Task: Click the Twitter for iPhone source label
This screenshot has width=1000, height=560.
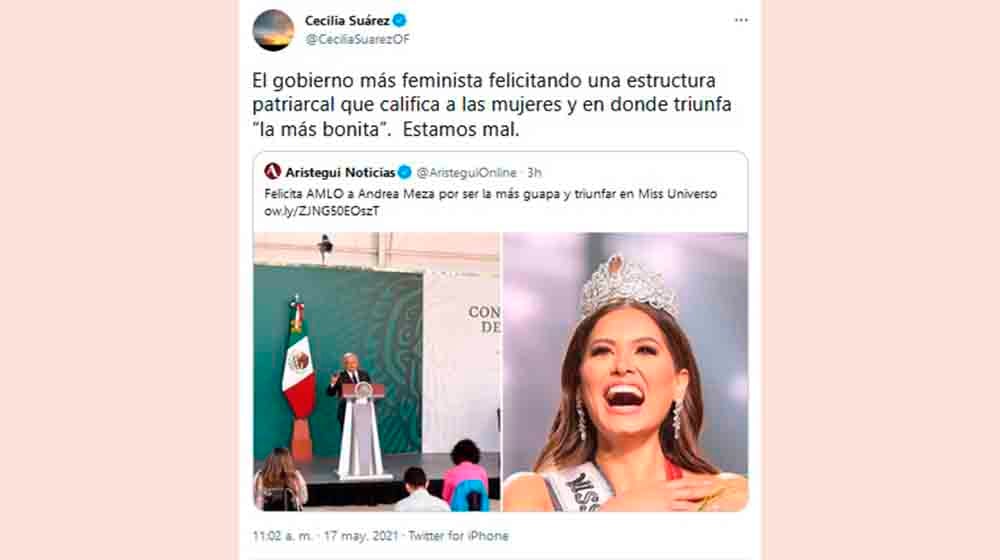Action: (x=459, y=536)
